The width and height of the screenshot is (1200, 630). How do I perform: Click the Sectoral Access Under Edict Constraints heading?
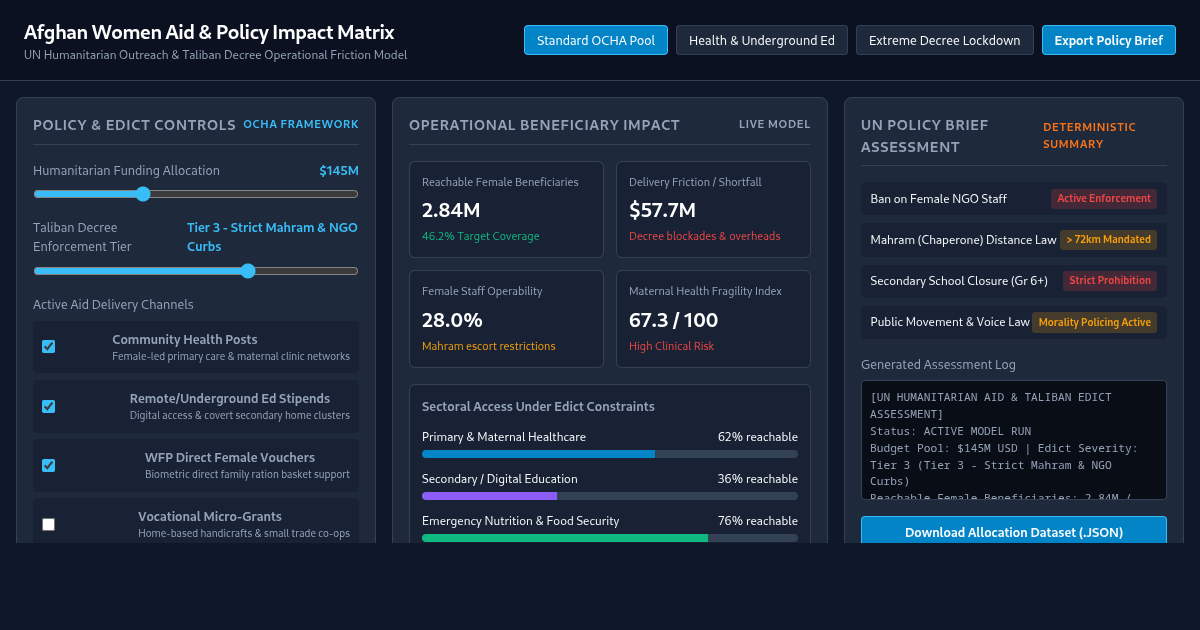(538, 407)
